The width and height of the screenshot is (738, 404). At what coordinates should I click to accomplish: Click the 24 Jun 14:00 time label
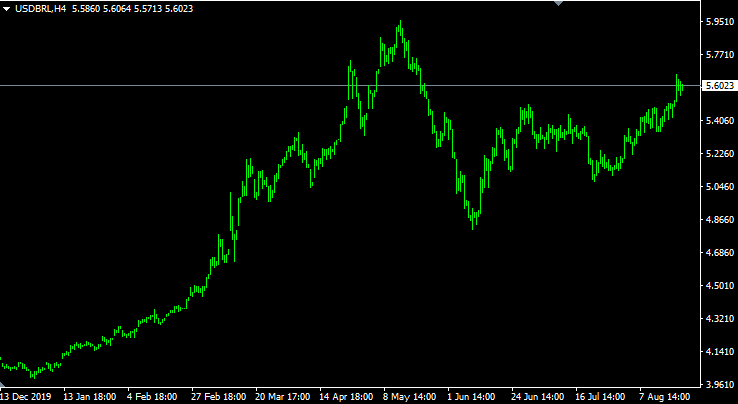[537, 396]
